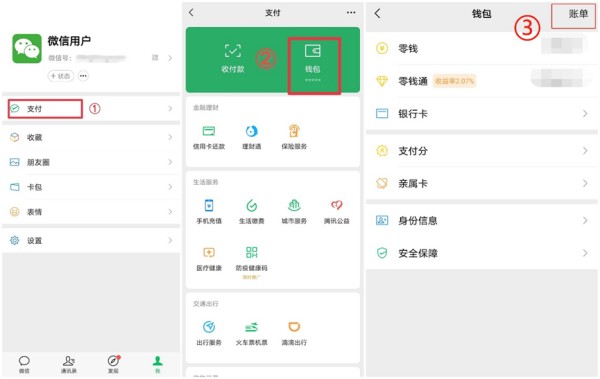Expand chevron on 设置 row
The width and height of the screenshot is (600, 379).
tap(170, 240)
